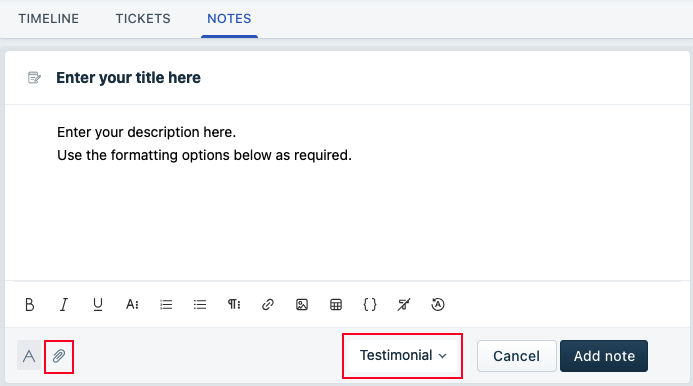Insert code block with braces icon
The width and height of the screenshot is (693, 386).
tap(370, 304)
